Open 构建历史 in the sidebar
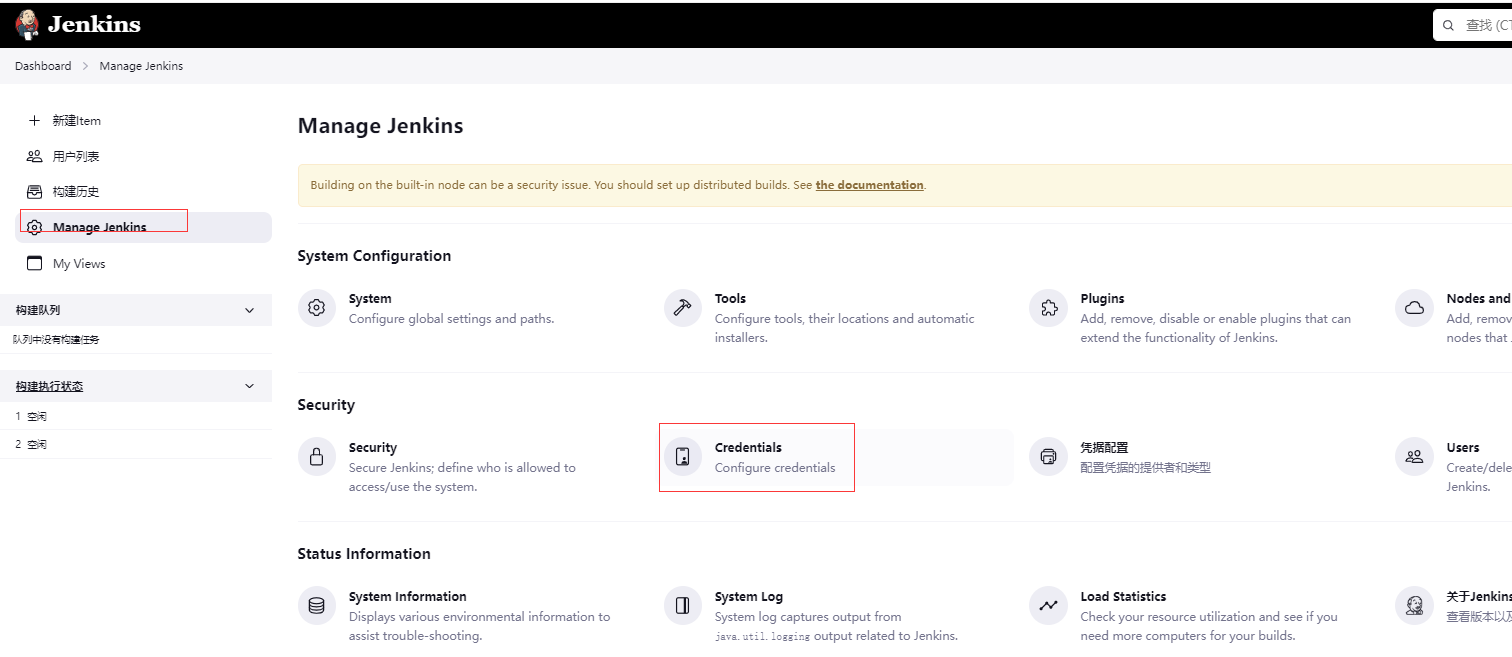Viewport: 1512px width, 657px height. point(76,192)
